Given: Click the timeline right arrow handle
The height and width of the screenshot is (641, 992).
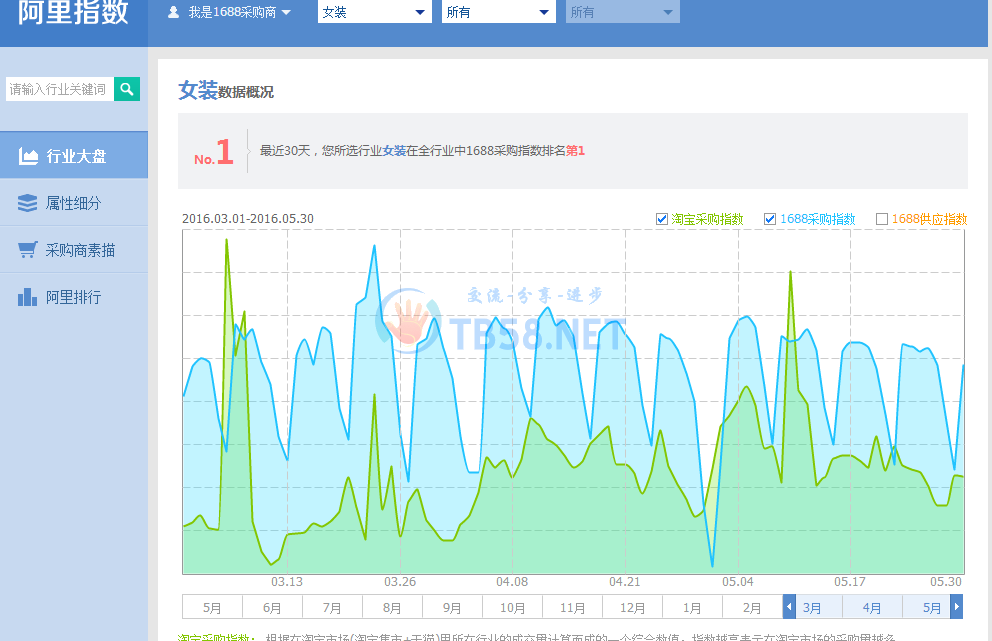Looking at the screenshot, I should click(957, 607).
